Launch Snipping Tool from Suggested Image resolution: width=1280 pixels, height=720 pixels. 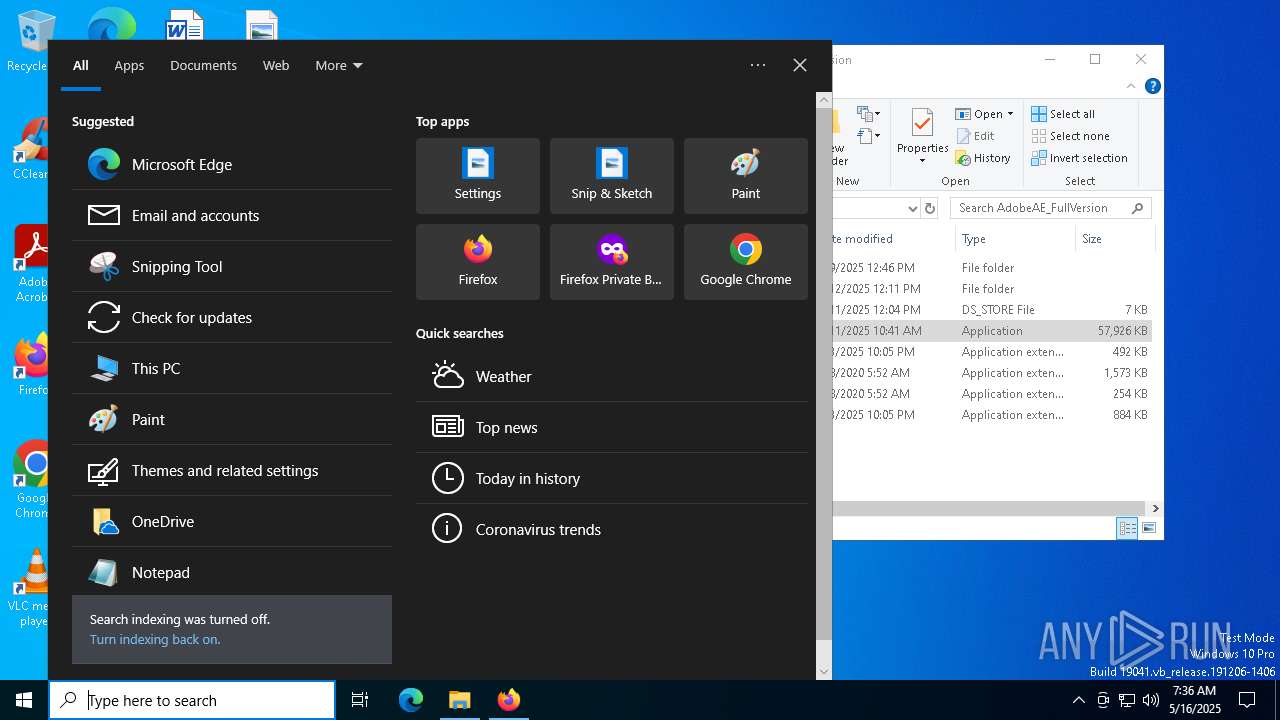tap(232, 266)
